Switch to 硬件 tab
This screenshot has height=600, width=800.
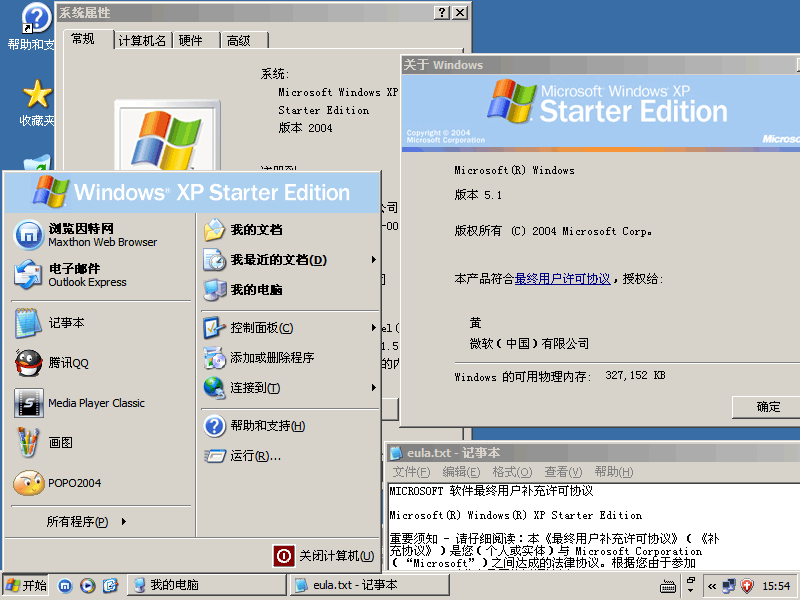pos(196,40)
